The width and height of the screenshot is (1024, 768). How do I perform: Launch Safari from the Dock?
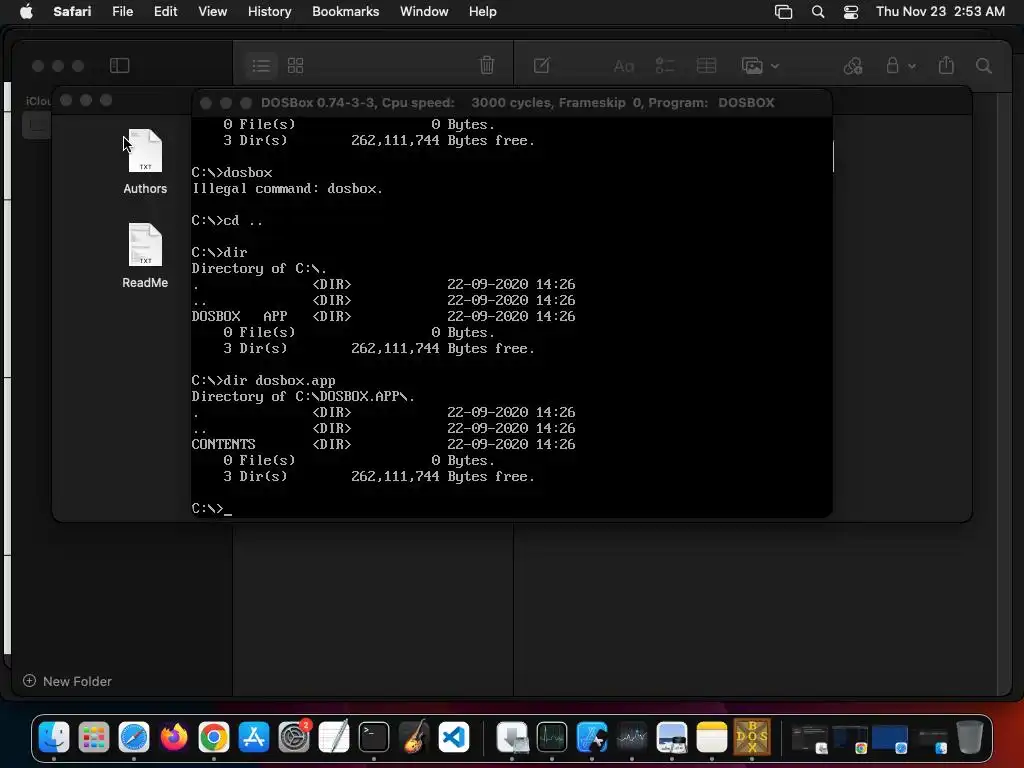point(134,737)
